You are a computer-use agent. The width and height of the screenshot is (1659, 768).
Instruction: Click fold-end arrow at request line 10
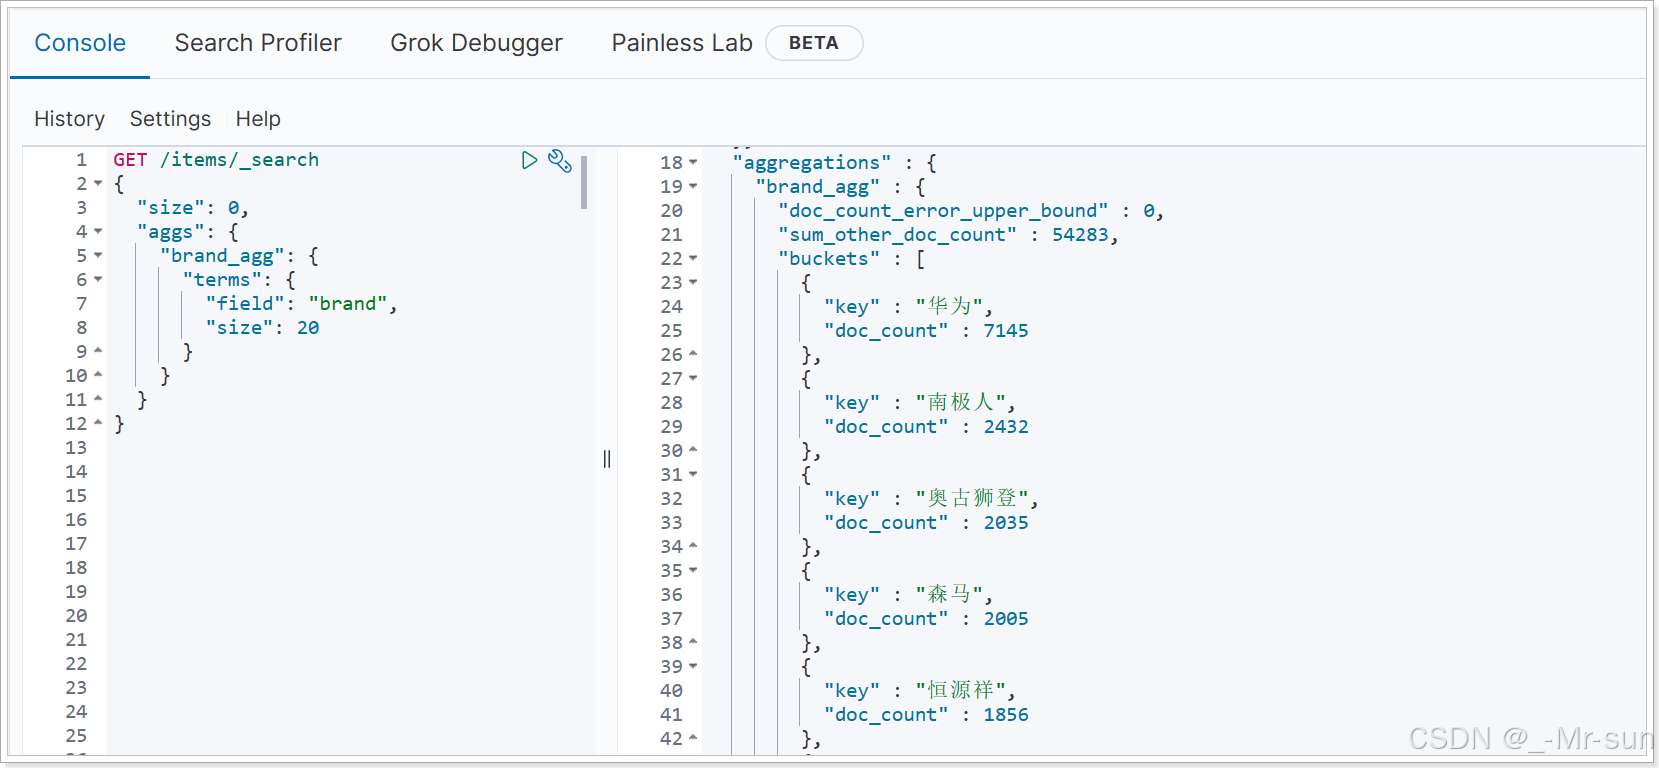98,375
